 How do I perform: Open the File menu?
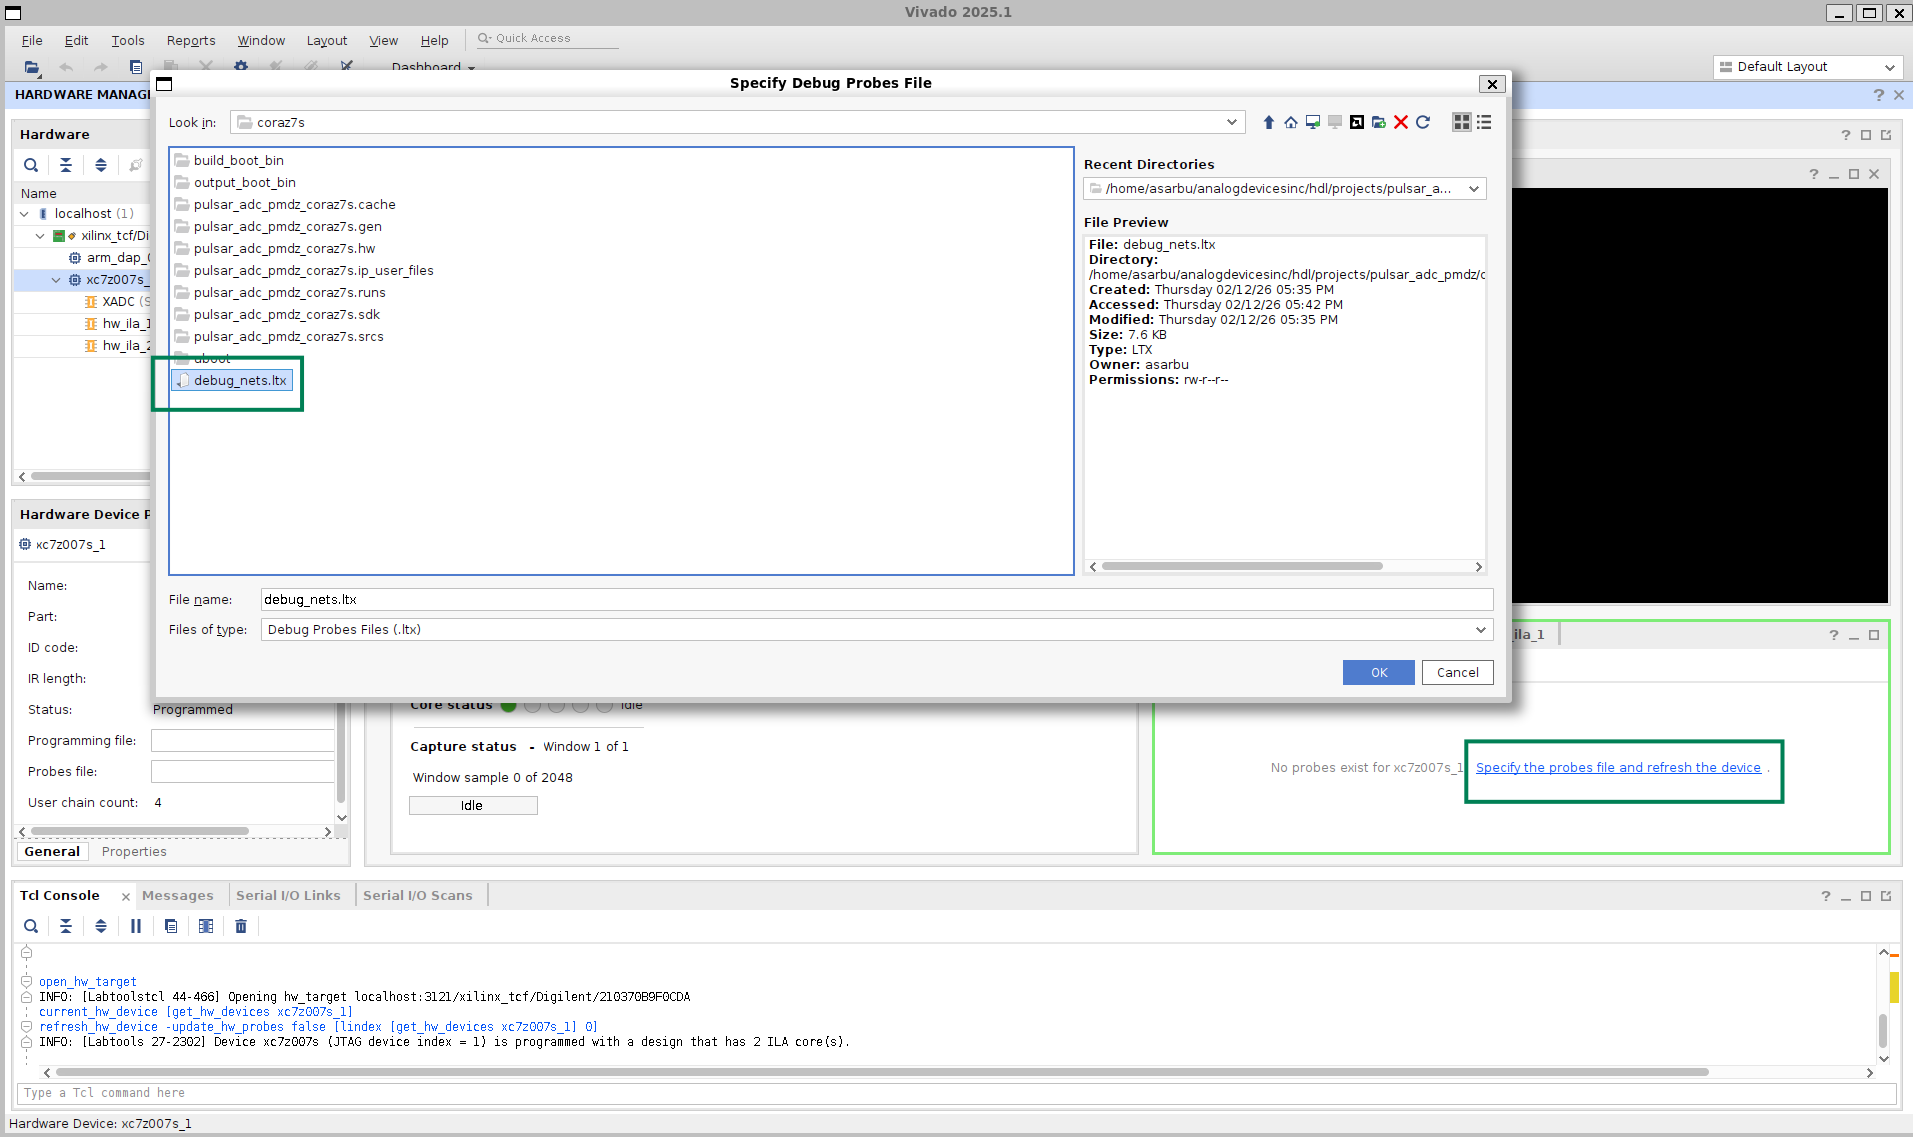pyautogui.click(x=32, y=40)
